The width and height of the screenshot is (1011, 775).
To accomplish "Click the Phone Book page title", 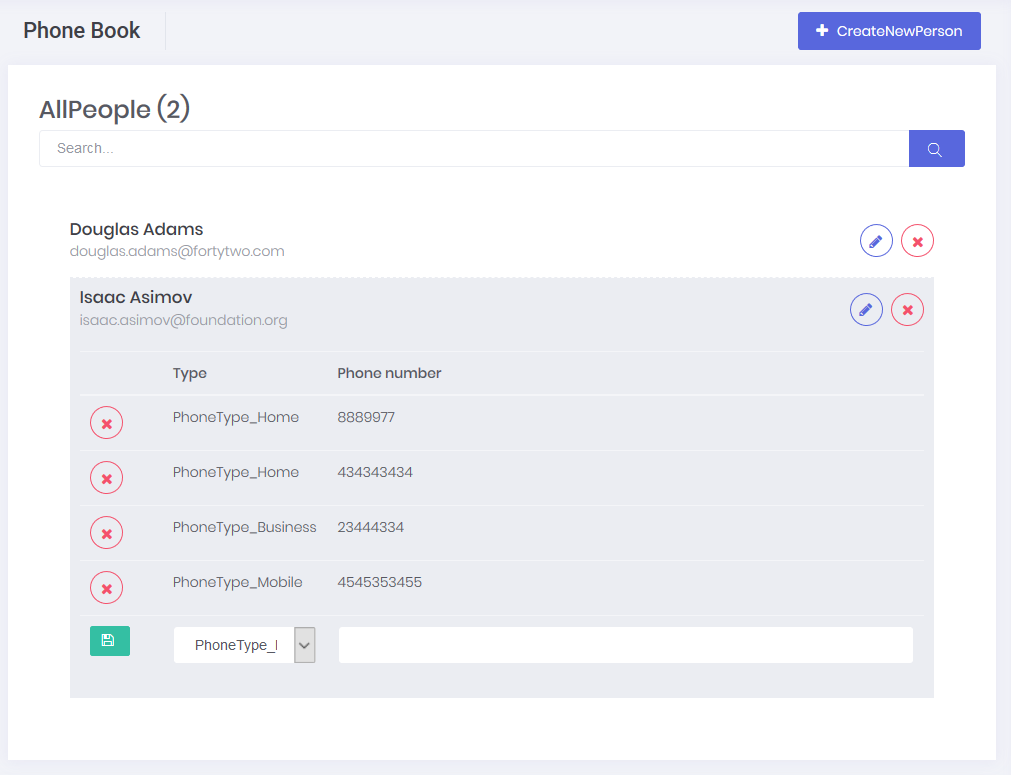I will point(82,30).
